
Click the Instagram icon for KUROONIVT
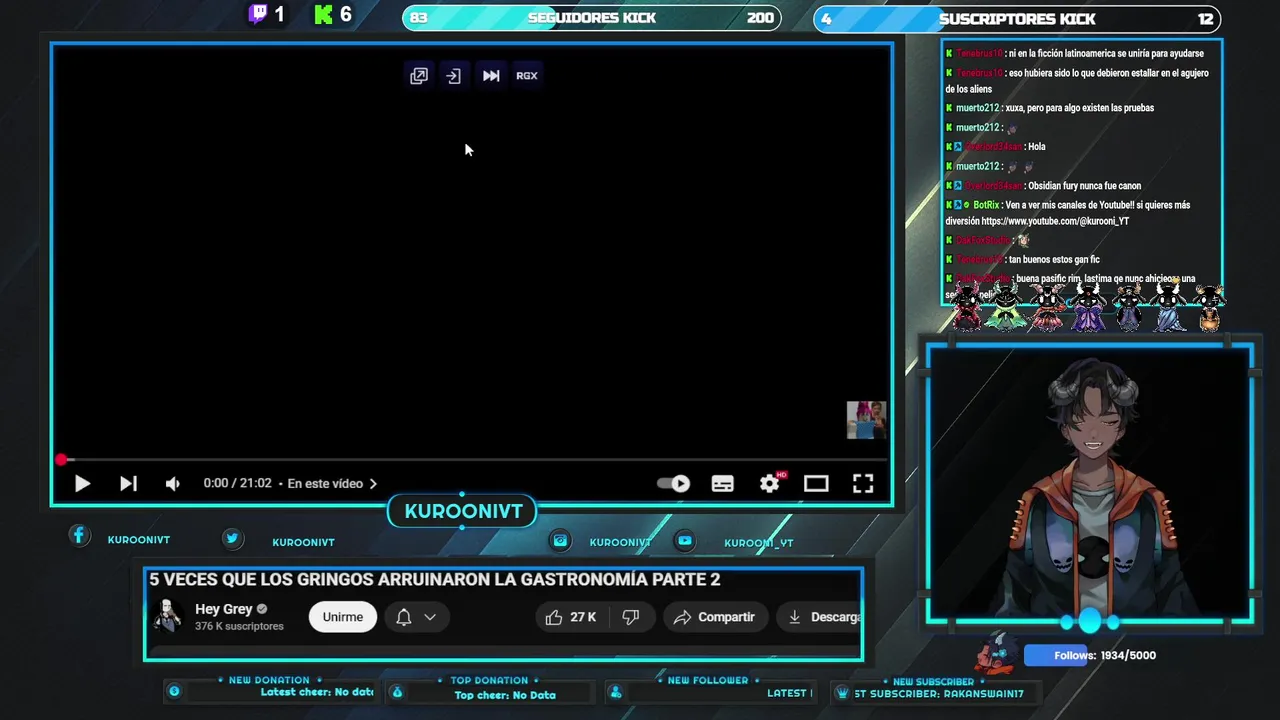[x=560, y=541]
